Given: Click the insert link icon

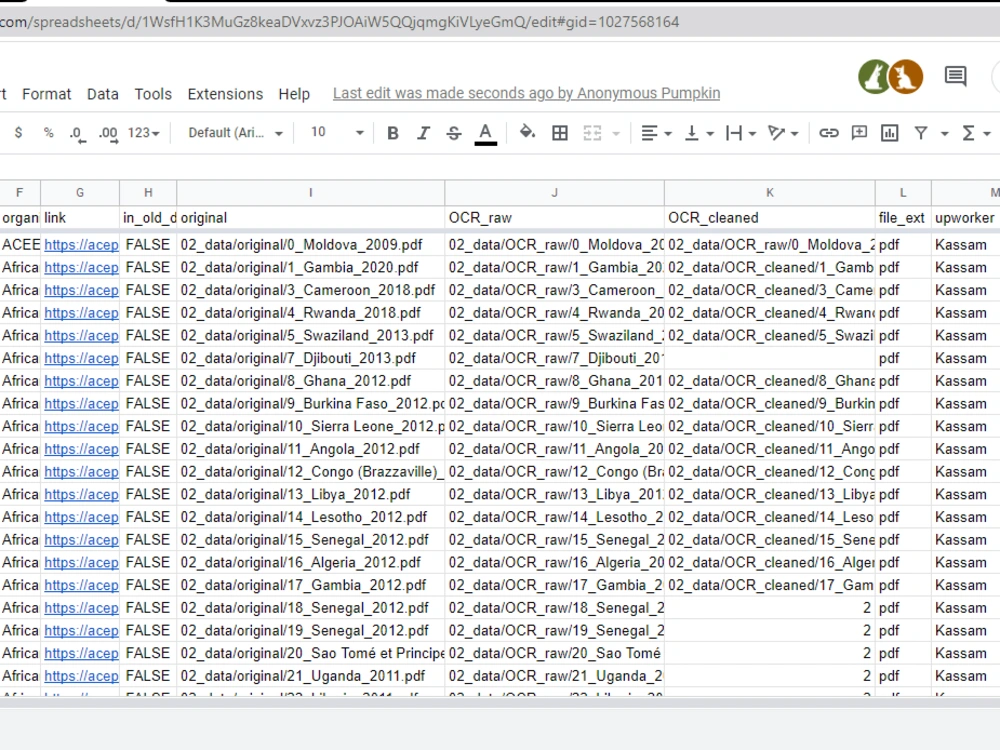Looking at the screenshot, I should [x=828, y=133].
